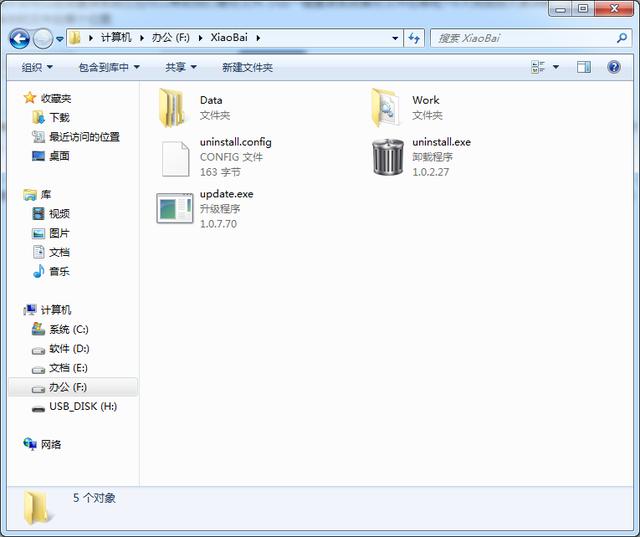Click the 收藏夹 star icon
Viewport: 640px width, 537px height.
tap(29, 98)
